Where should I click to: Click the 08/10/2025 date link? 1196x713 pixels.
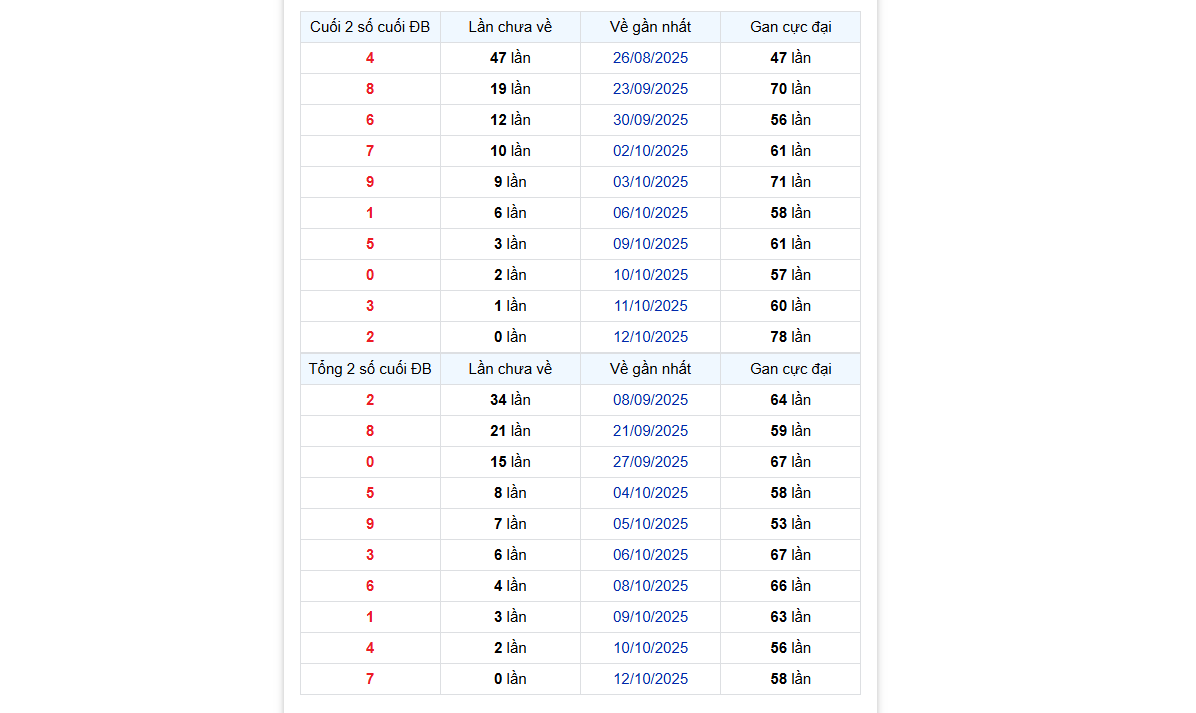point(650,586)
